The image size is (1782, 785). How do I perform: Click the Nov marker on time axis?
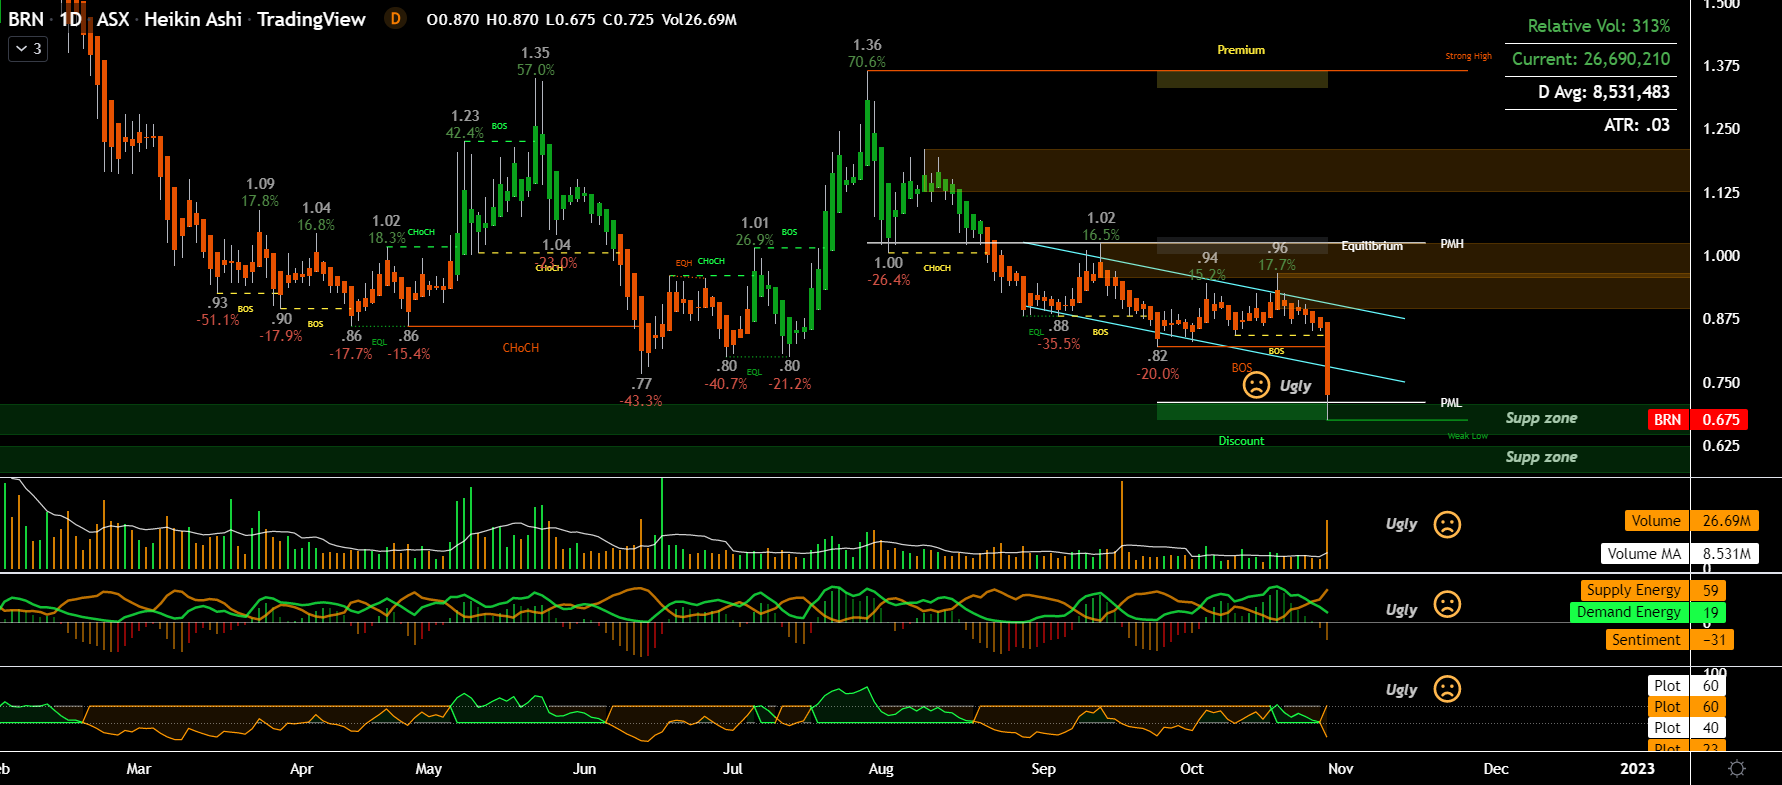(x=1340, y=769)
